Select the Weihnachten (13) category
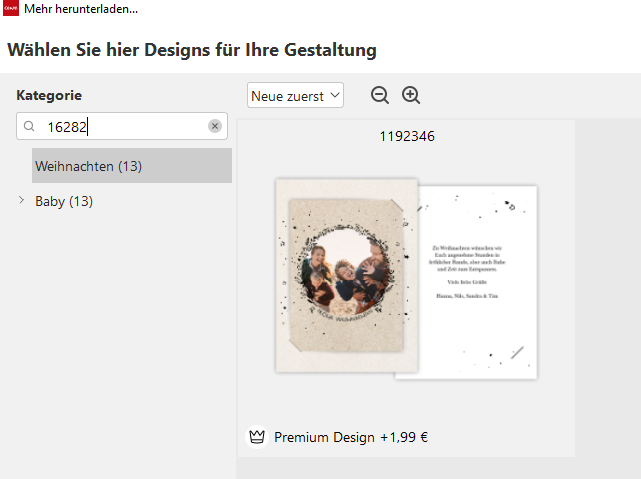Viewport: 641px width, 479px height. pos(88,166)
